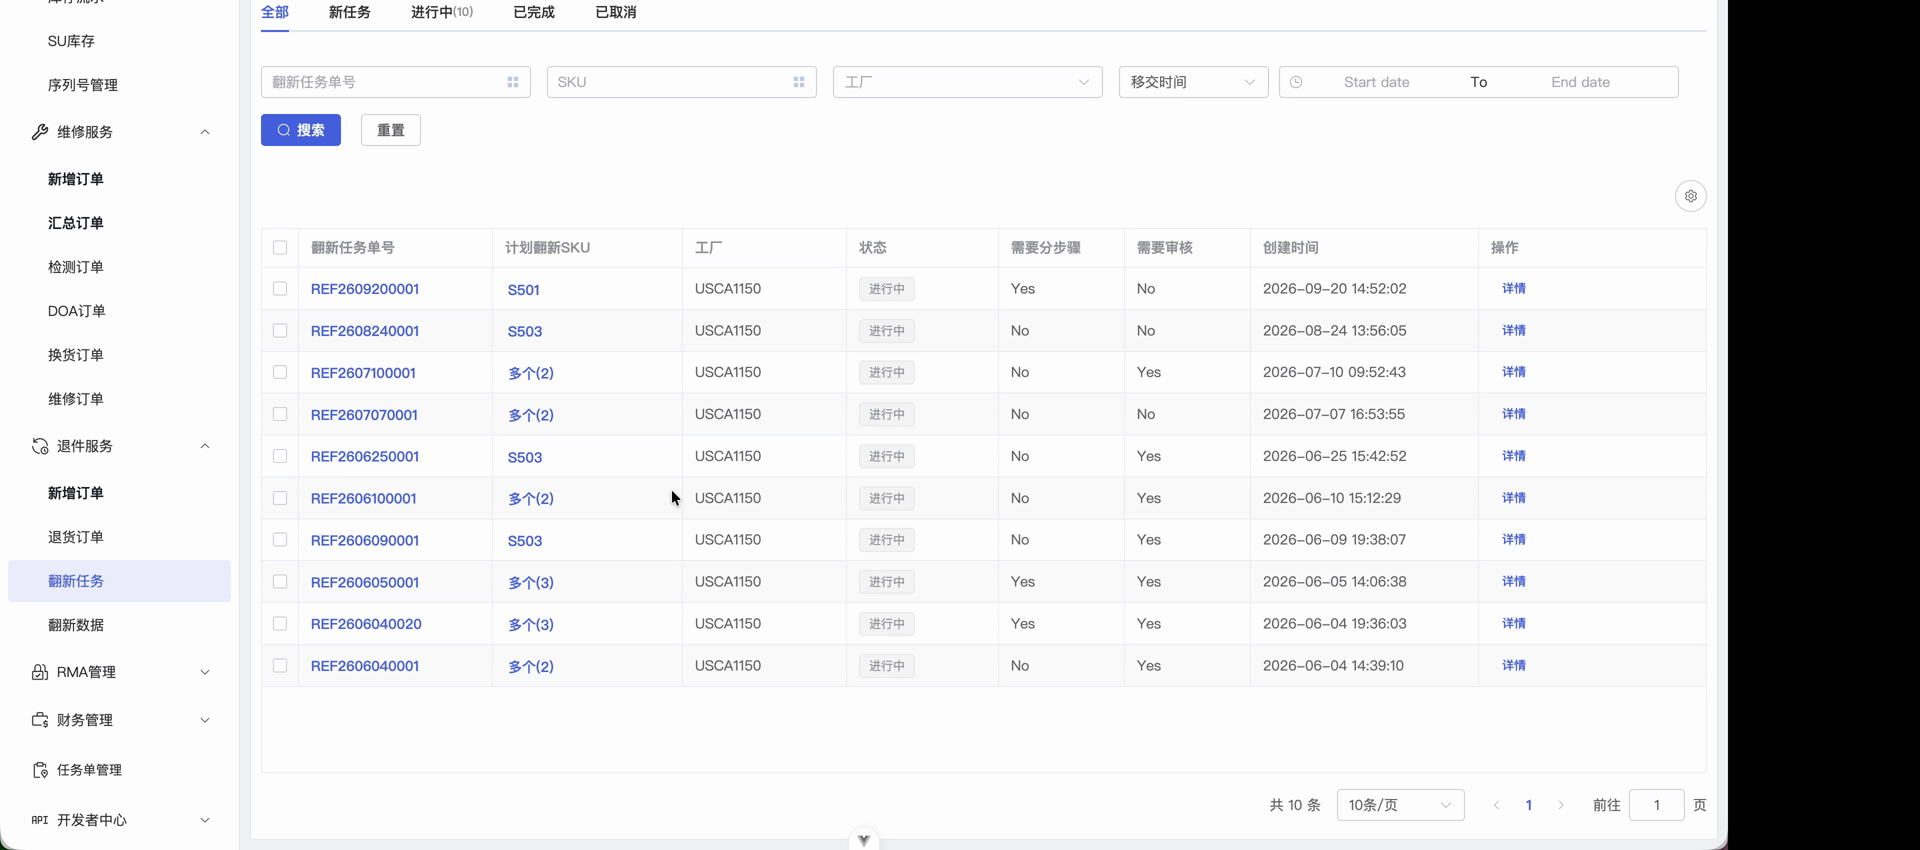Click the S501 SKU link
1920x850 pixels.
[524, 290]
